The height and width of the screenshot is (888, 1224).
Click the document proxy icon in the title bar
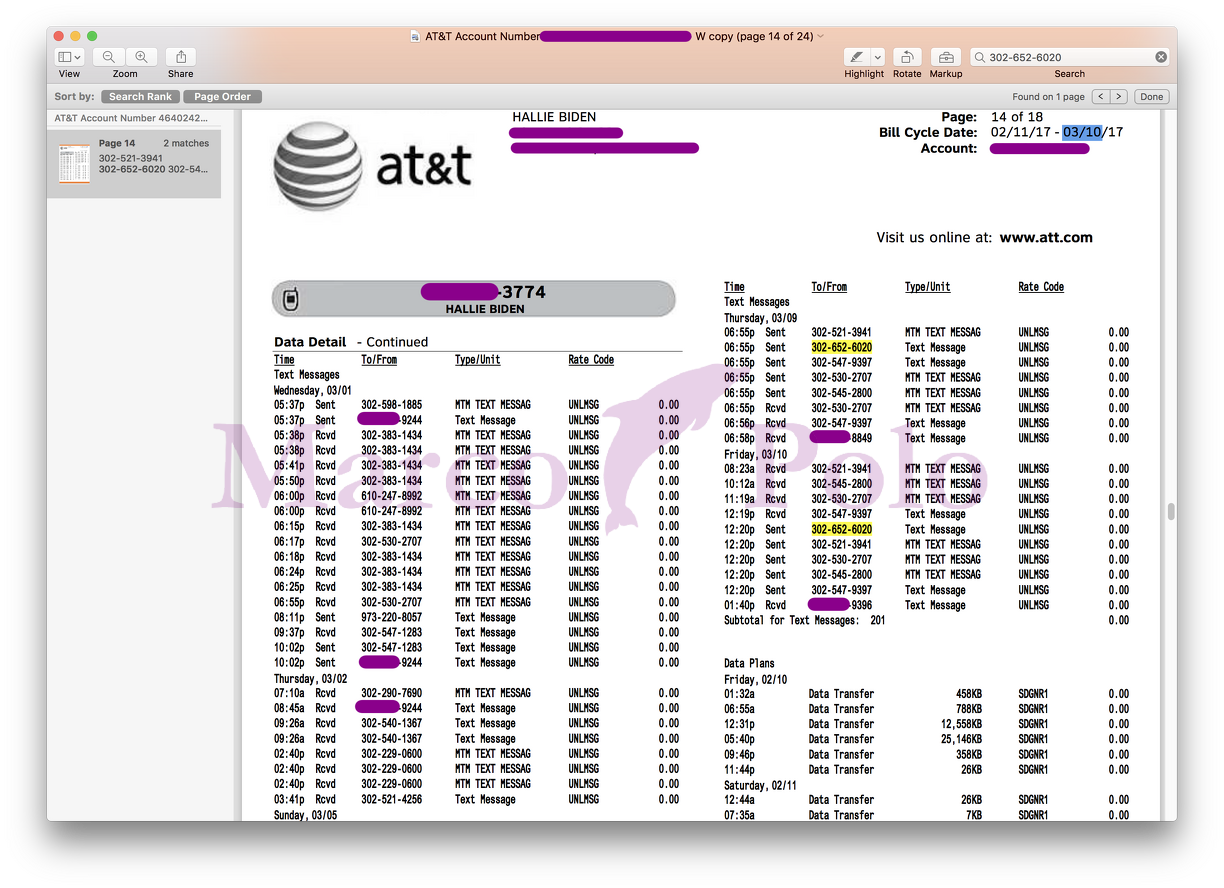pos(415,36)
